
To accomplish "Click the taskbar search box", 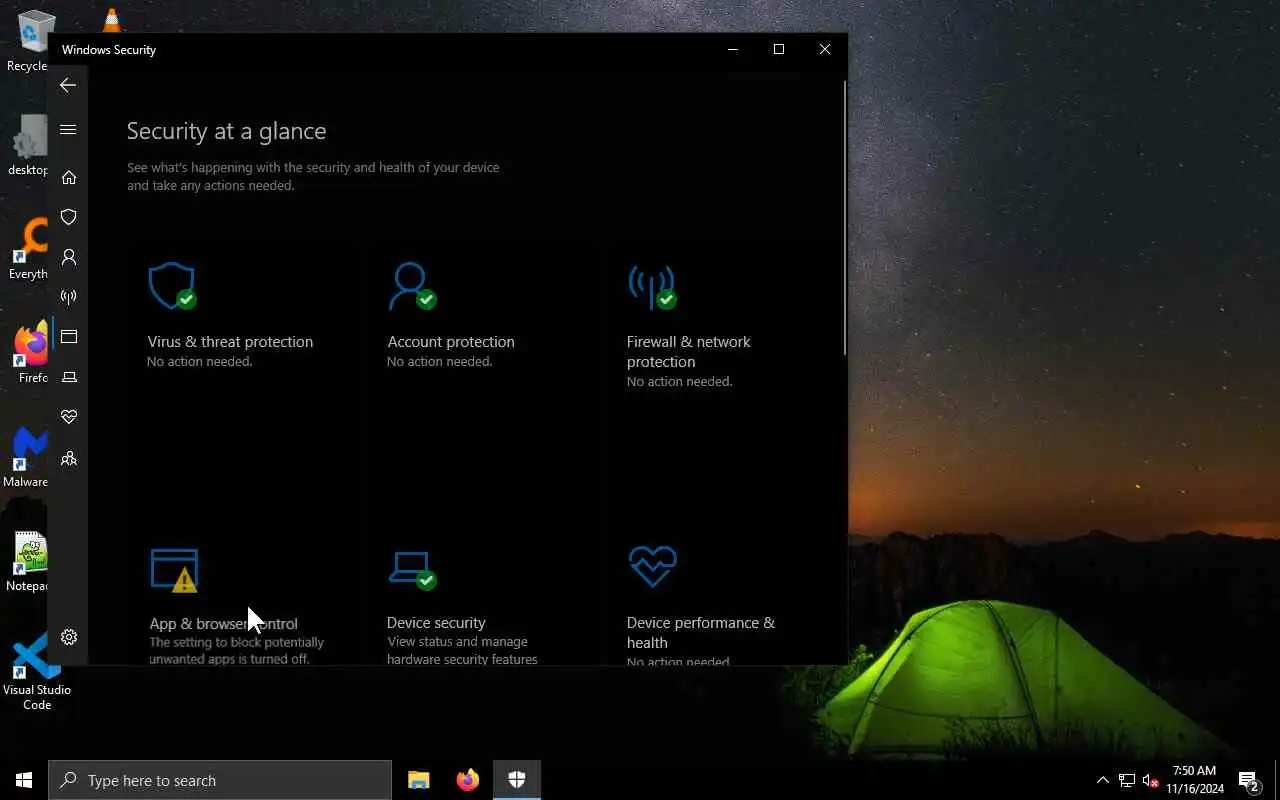I will (x=220, y=780).
